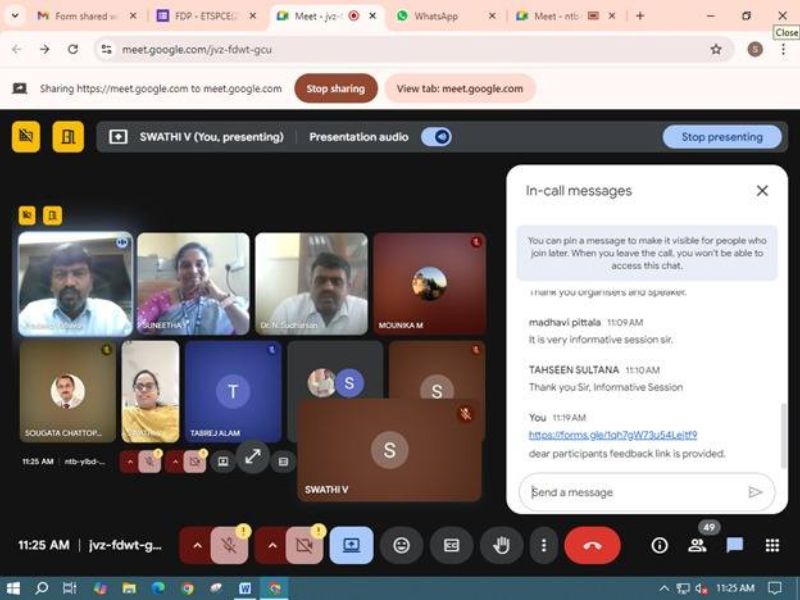Raise hand using the bottom call bar
The image size is (800, 600).
pos(502,545)
